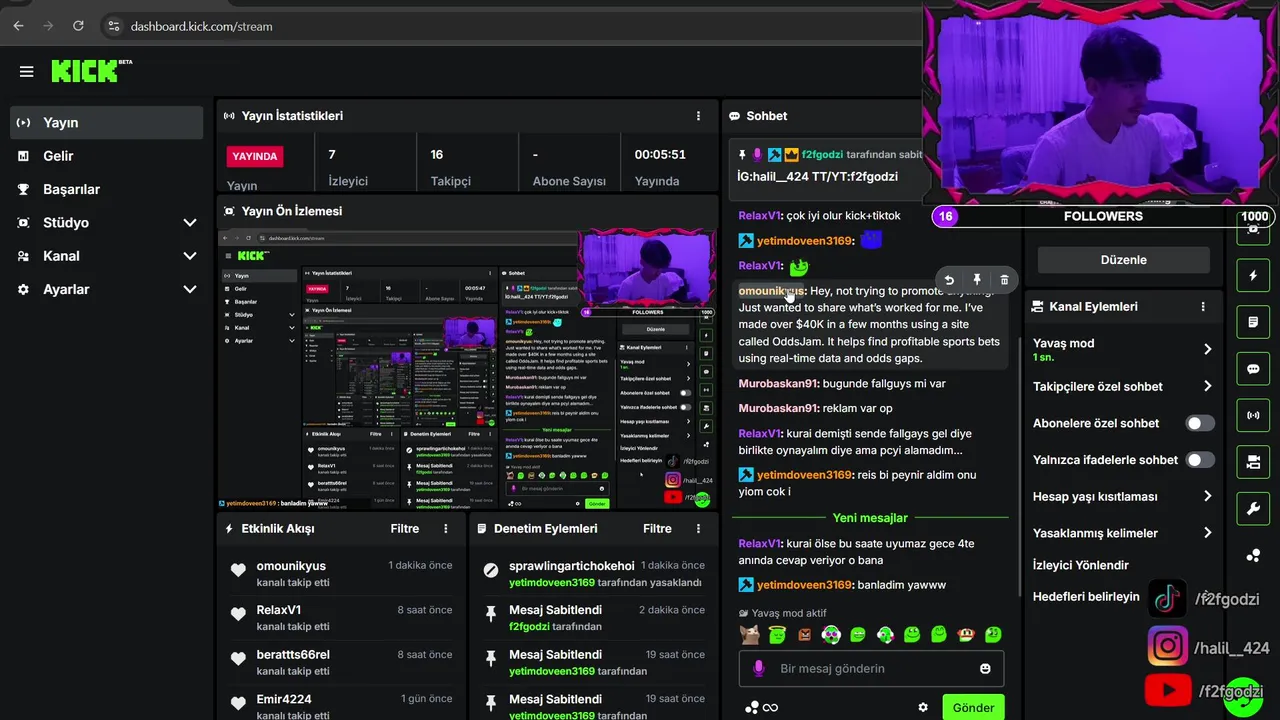Click username omounikyus in chat
The image size is (1280, 720).
pyautogui.click(x=772, y=291)
